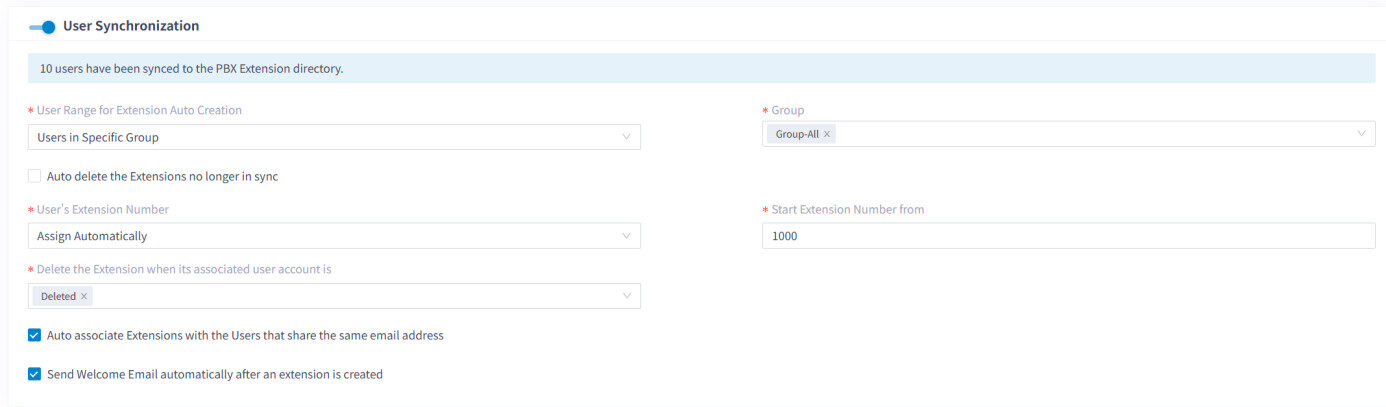Image resolution: width=1386 pixels, height=407 pixels.
Task: Open User Range for Extension Auto Creation dropdown
Action: point(334,137)
